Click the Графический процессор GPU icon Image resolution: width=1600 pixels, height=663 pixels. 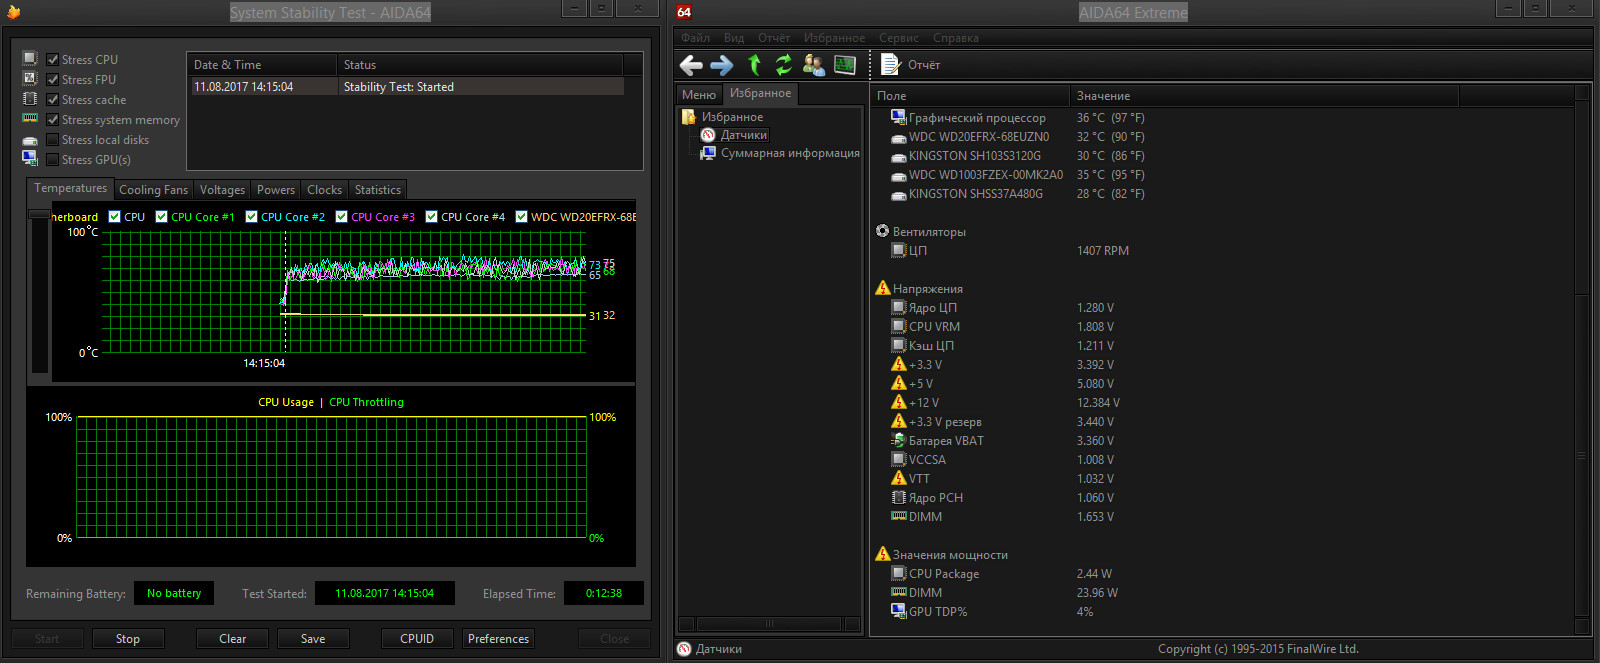pyautogui.click(x=899, y=117)
